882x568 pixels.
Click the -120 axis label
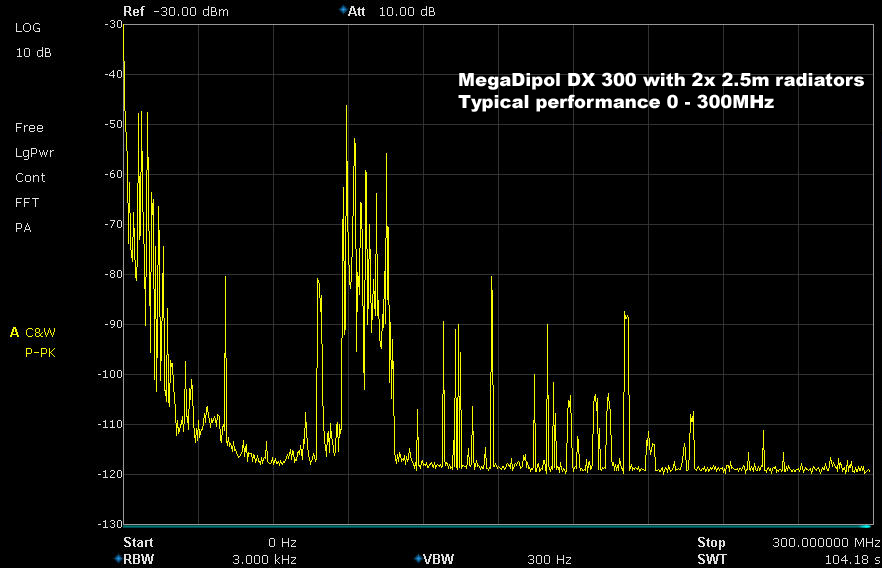(110, 474)
